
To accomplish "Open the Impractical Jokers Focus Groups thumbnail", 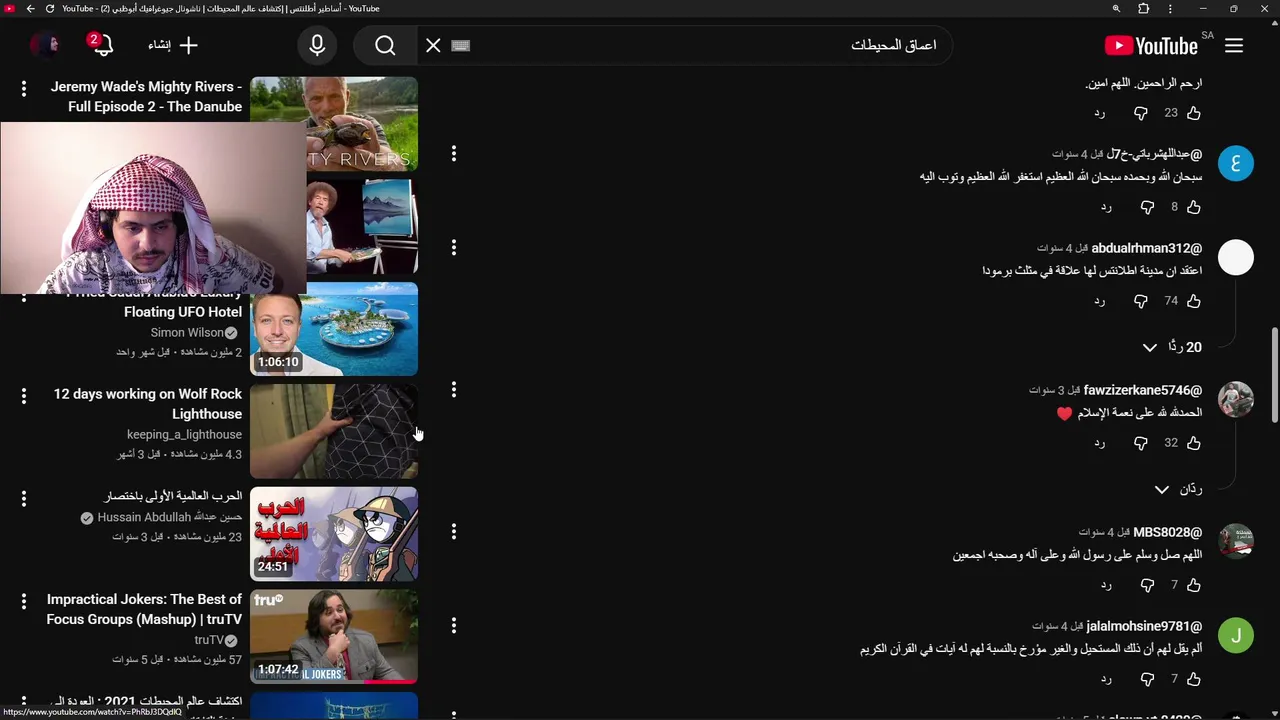I will (x=334, y=636).
